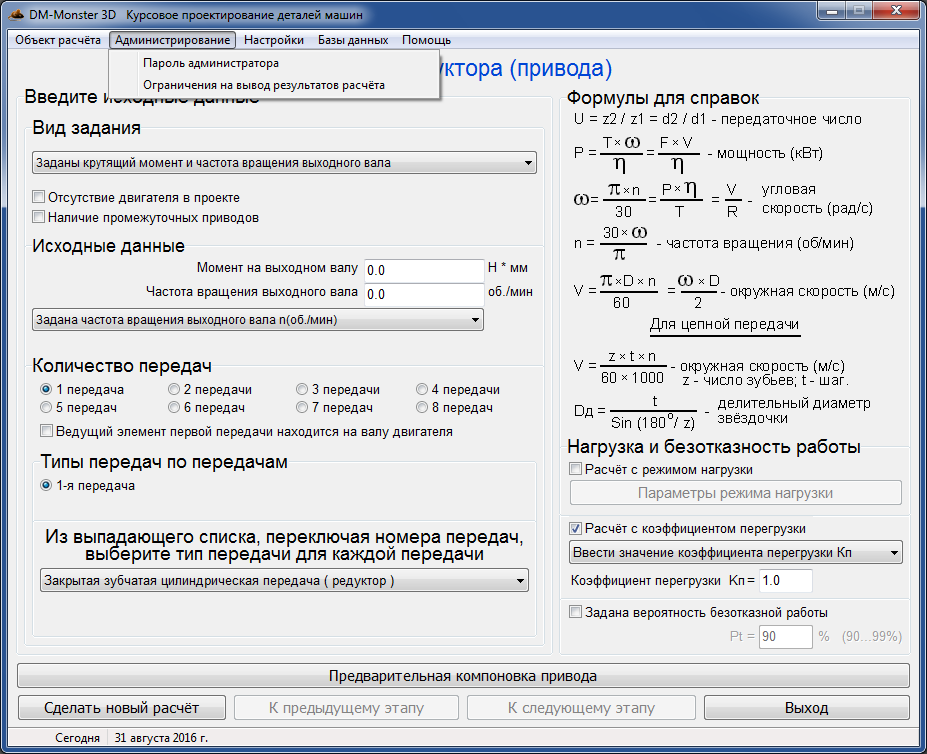The width and height of the screenshot is (927, 754).
Task: Maximize the DM-Monster 3D window
Action: pyautogui.click(x=859, y=11)
